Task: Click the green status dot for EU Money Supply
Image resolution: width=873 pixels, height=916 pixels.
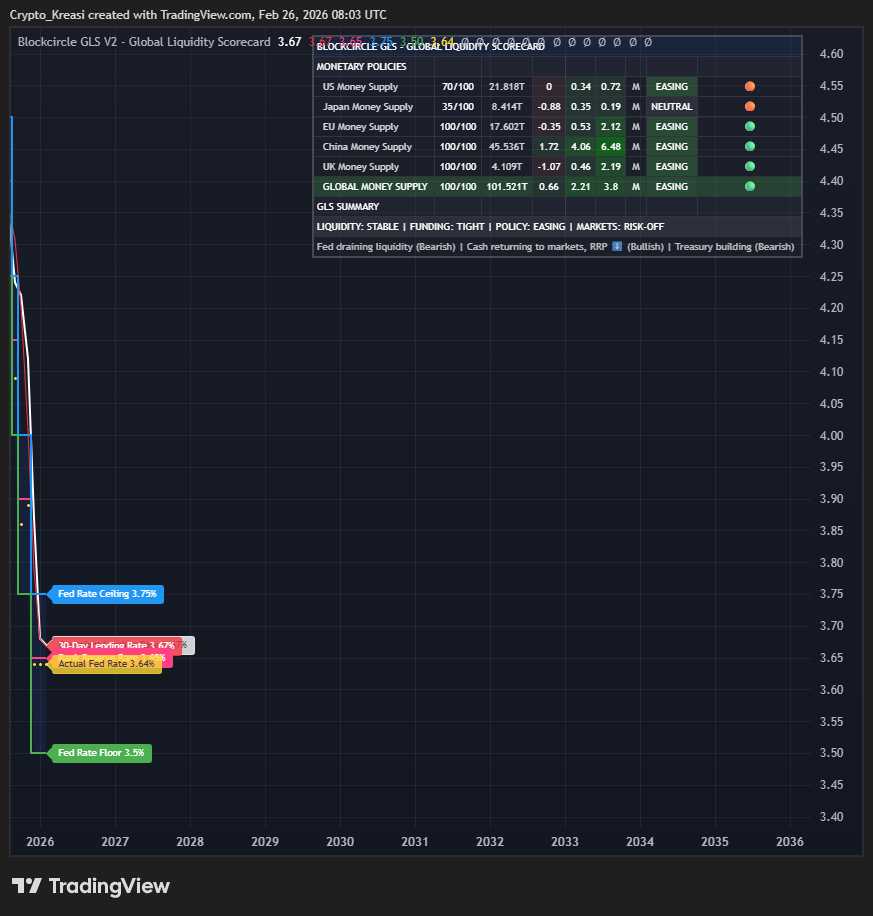Action: (750, 127)
